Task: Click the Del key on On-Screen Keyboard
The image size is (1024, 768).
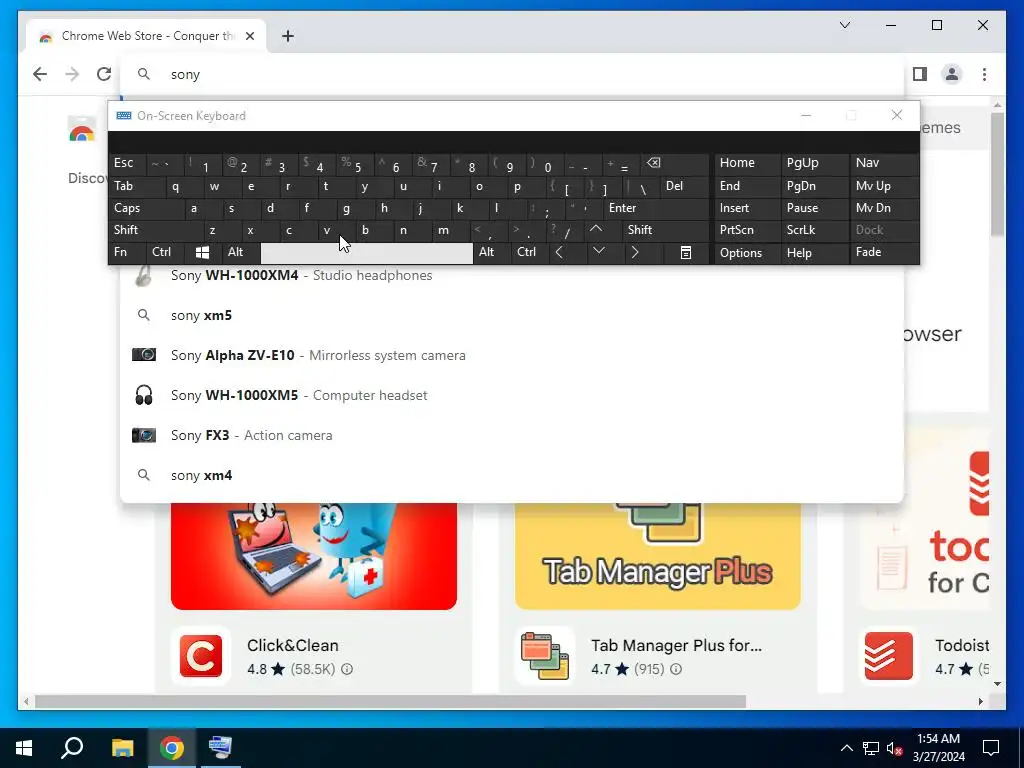Action: pyautogui.click(x=685, y=186)
